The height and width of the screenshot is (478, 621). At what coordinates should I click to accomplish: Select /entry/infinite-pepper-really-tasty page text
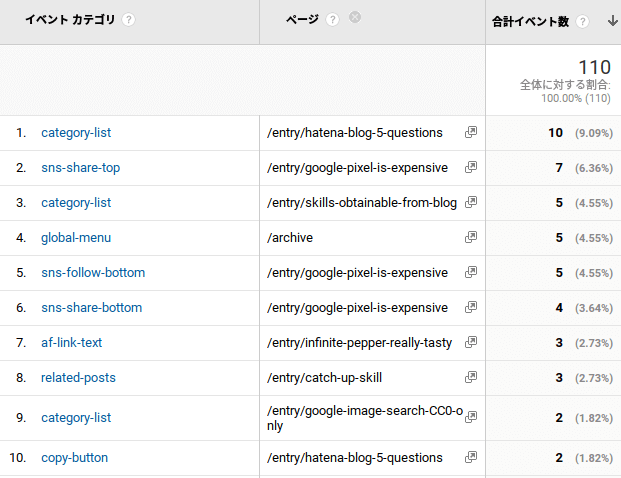click(x=359, y=343)
